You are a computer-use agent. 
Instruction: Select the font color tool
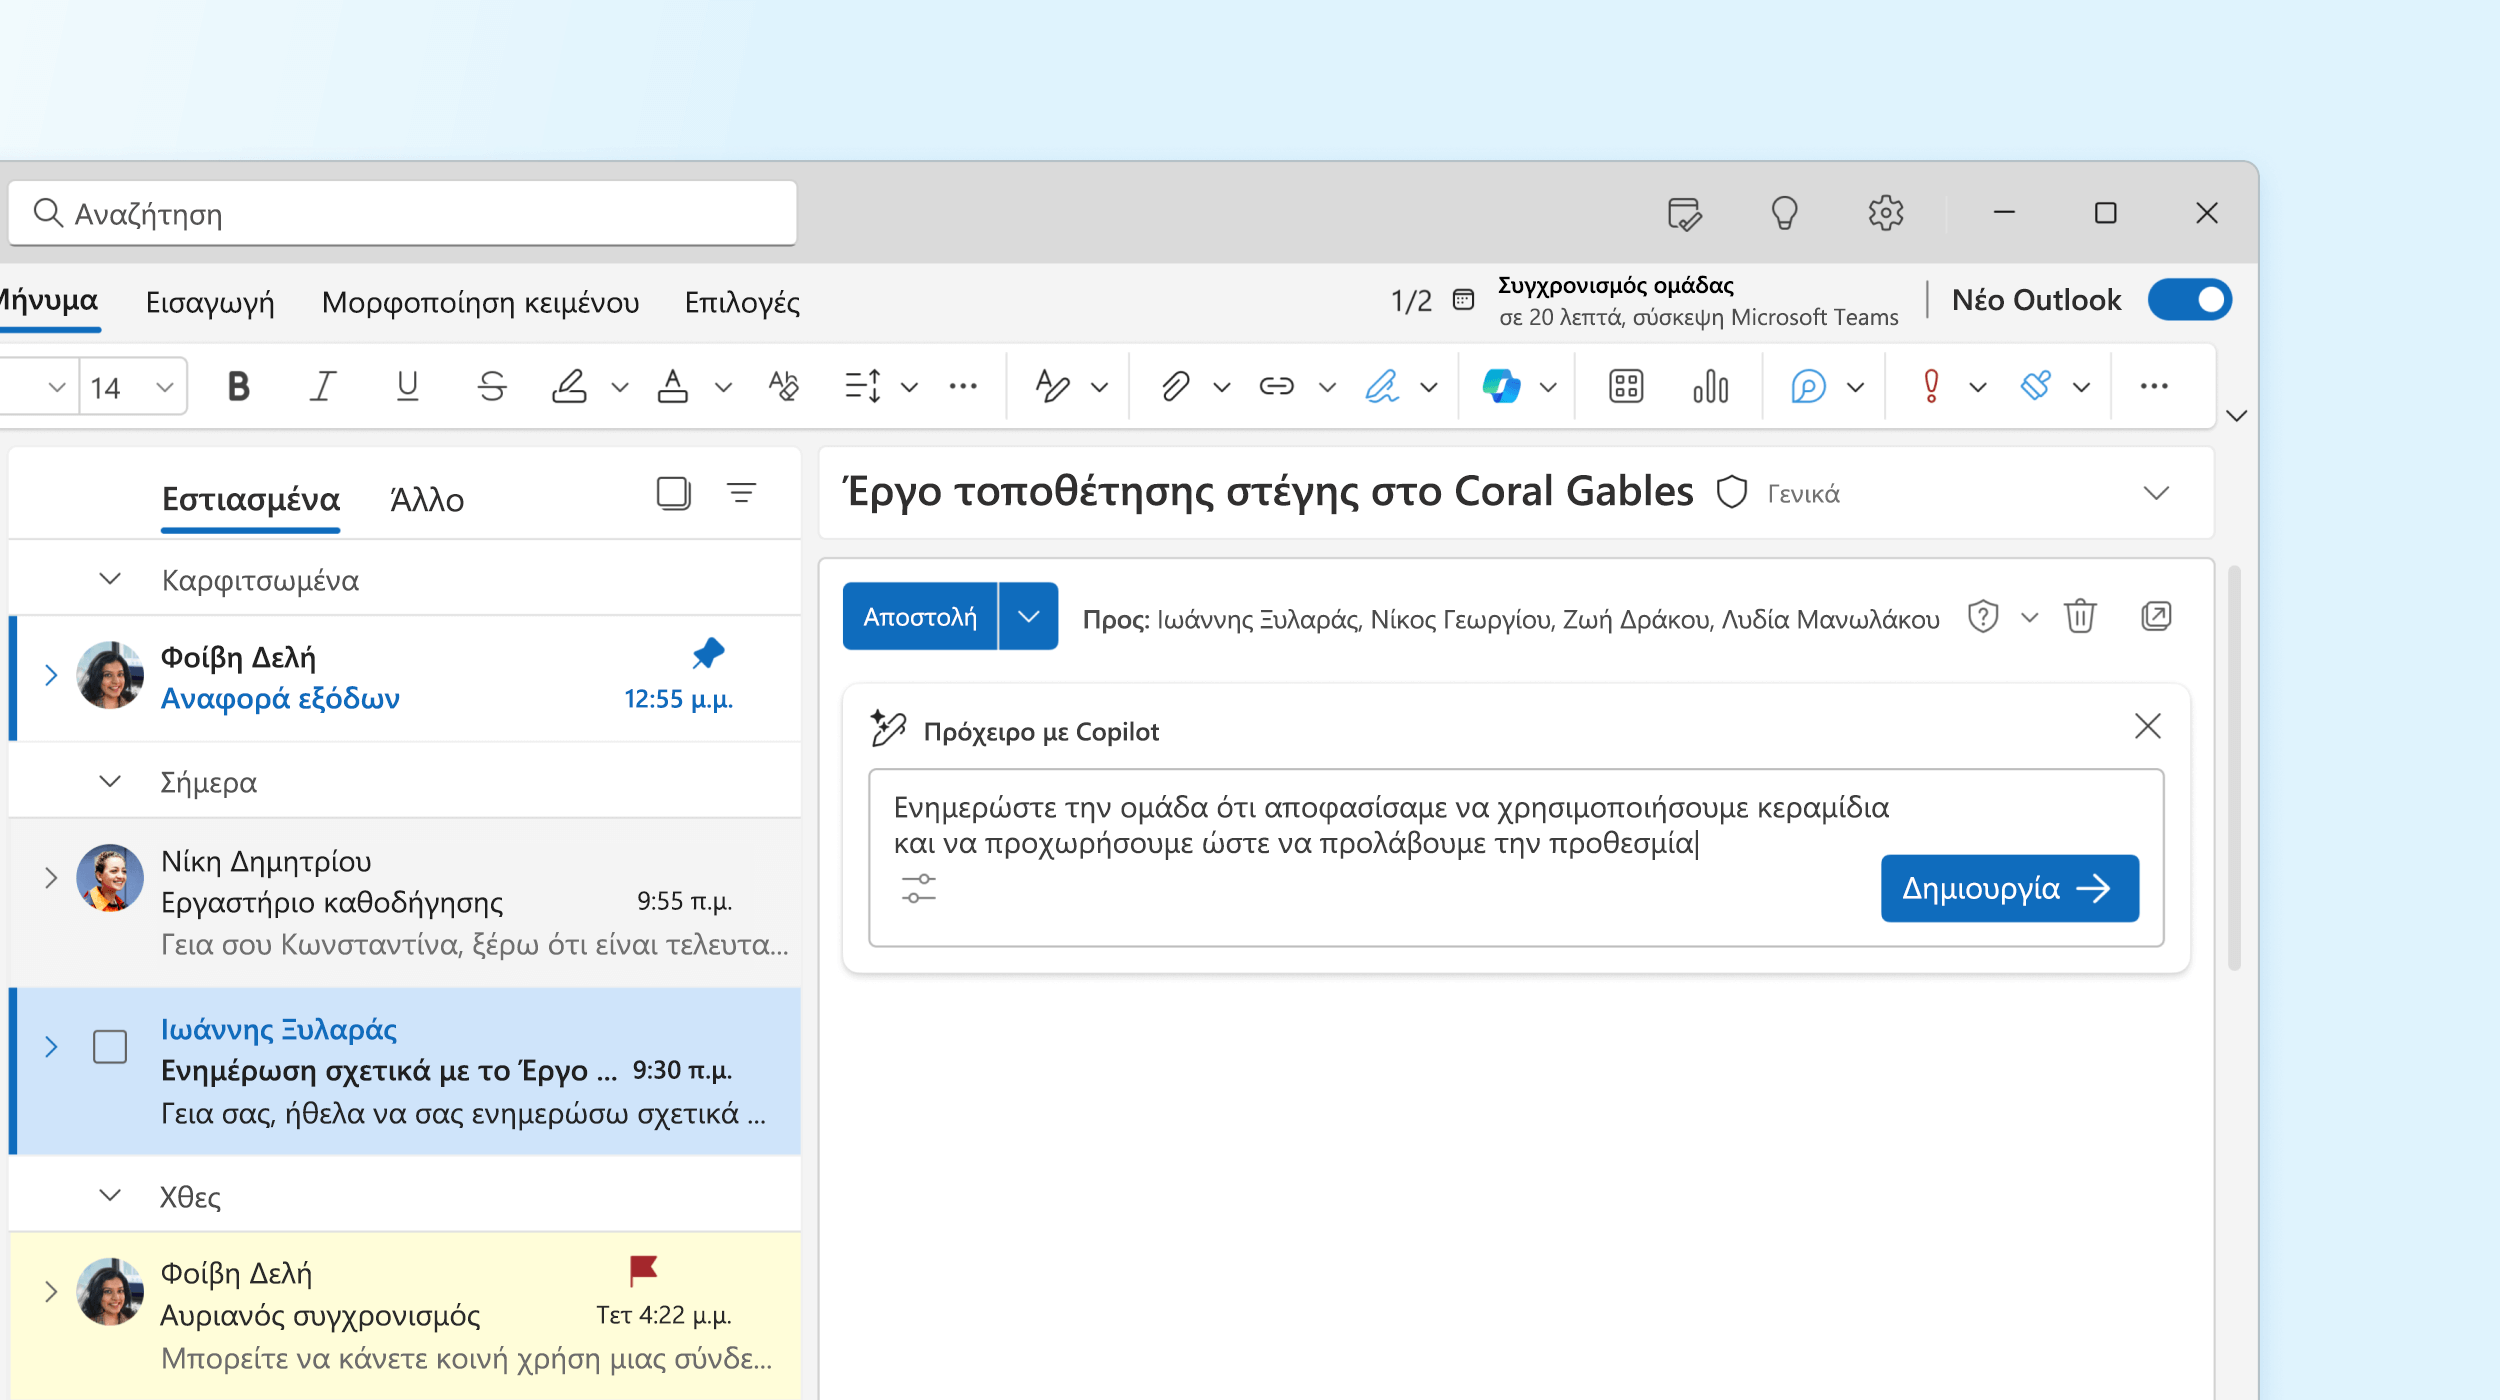[672, 386]
